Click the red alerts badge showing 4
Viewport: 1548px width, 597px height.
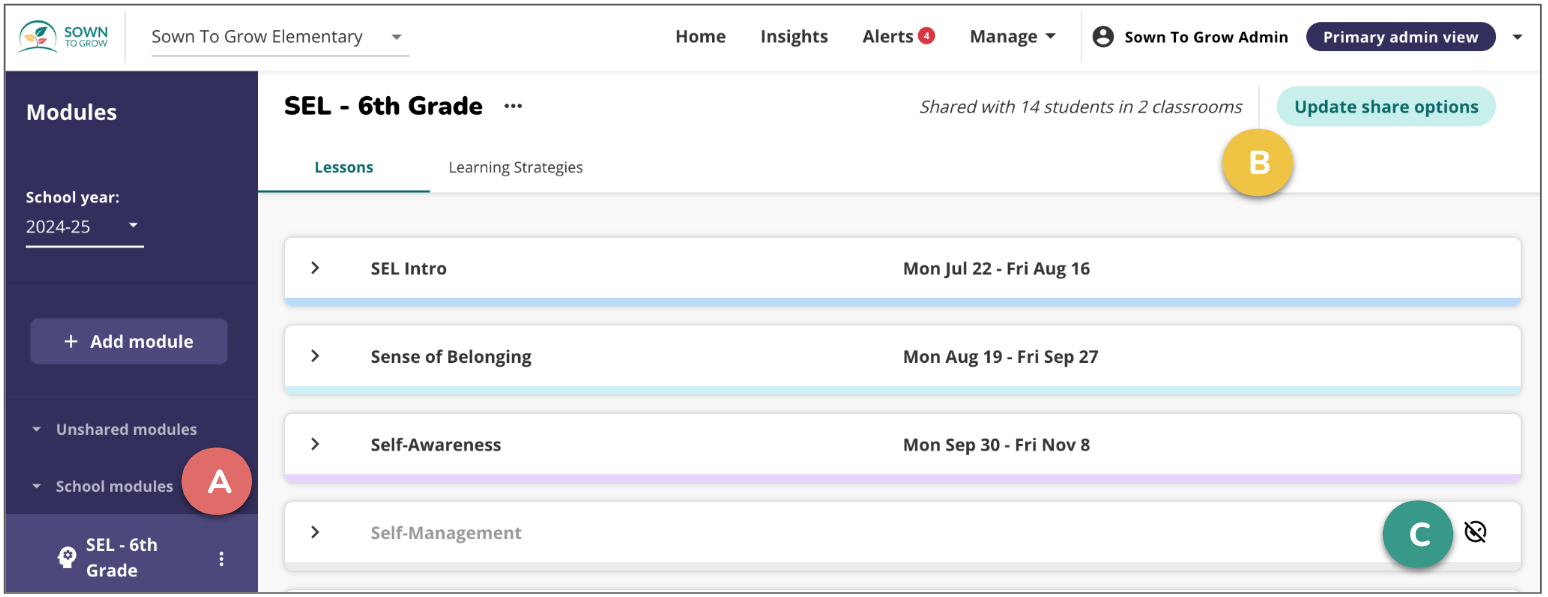926,36
